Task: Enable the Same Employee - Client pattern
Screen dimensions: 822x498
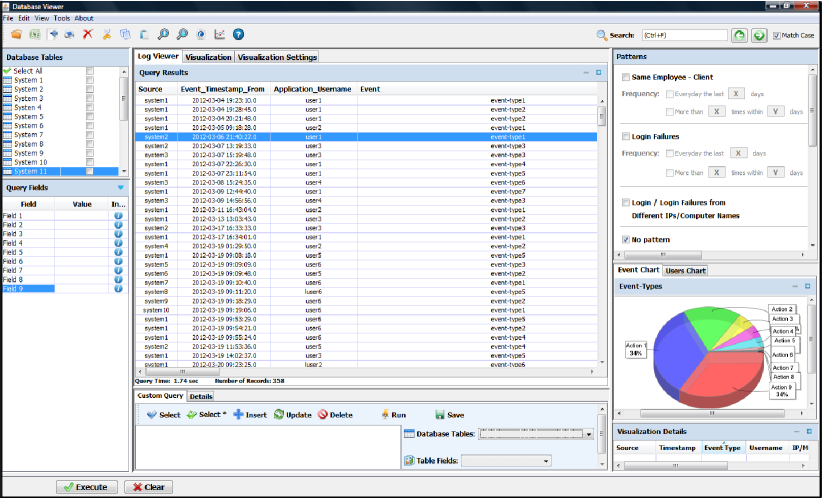Action: [626, 77]
